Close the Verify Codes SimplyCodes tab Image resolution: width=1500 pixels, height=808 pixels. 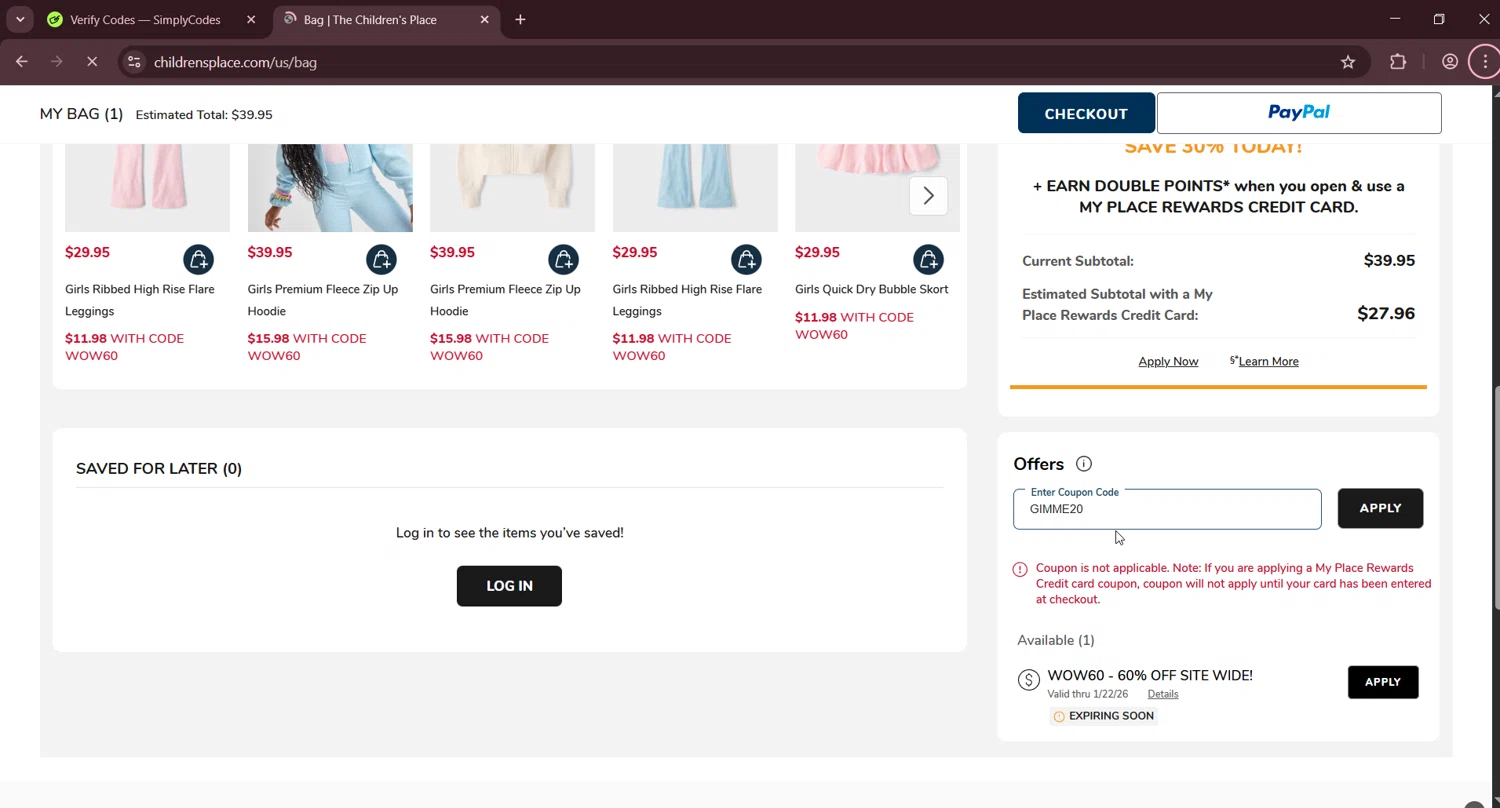click(251, 19)
